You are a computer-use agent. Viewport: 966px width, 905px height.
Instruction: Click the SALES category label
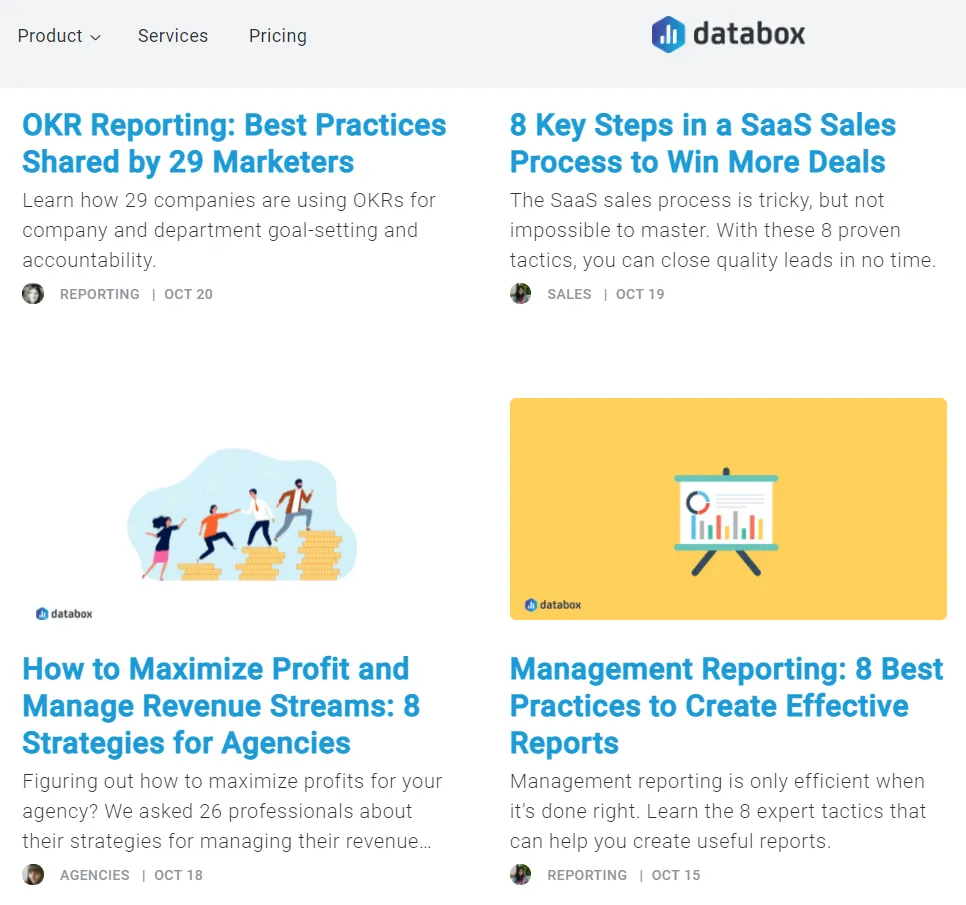pyautogui.click(x=568, y=294)
